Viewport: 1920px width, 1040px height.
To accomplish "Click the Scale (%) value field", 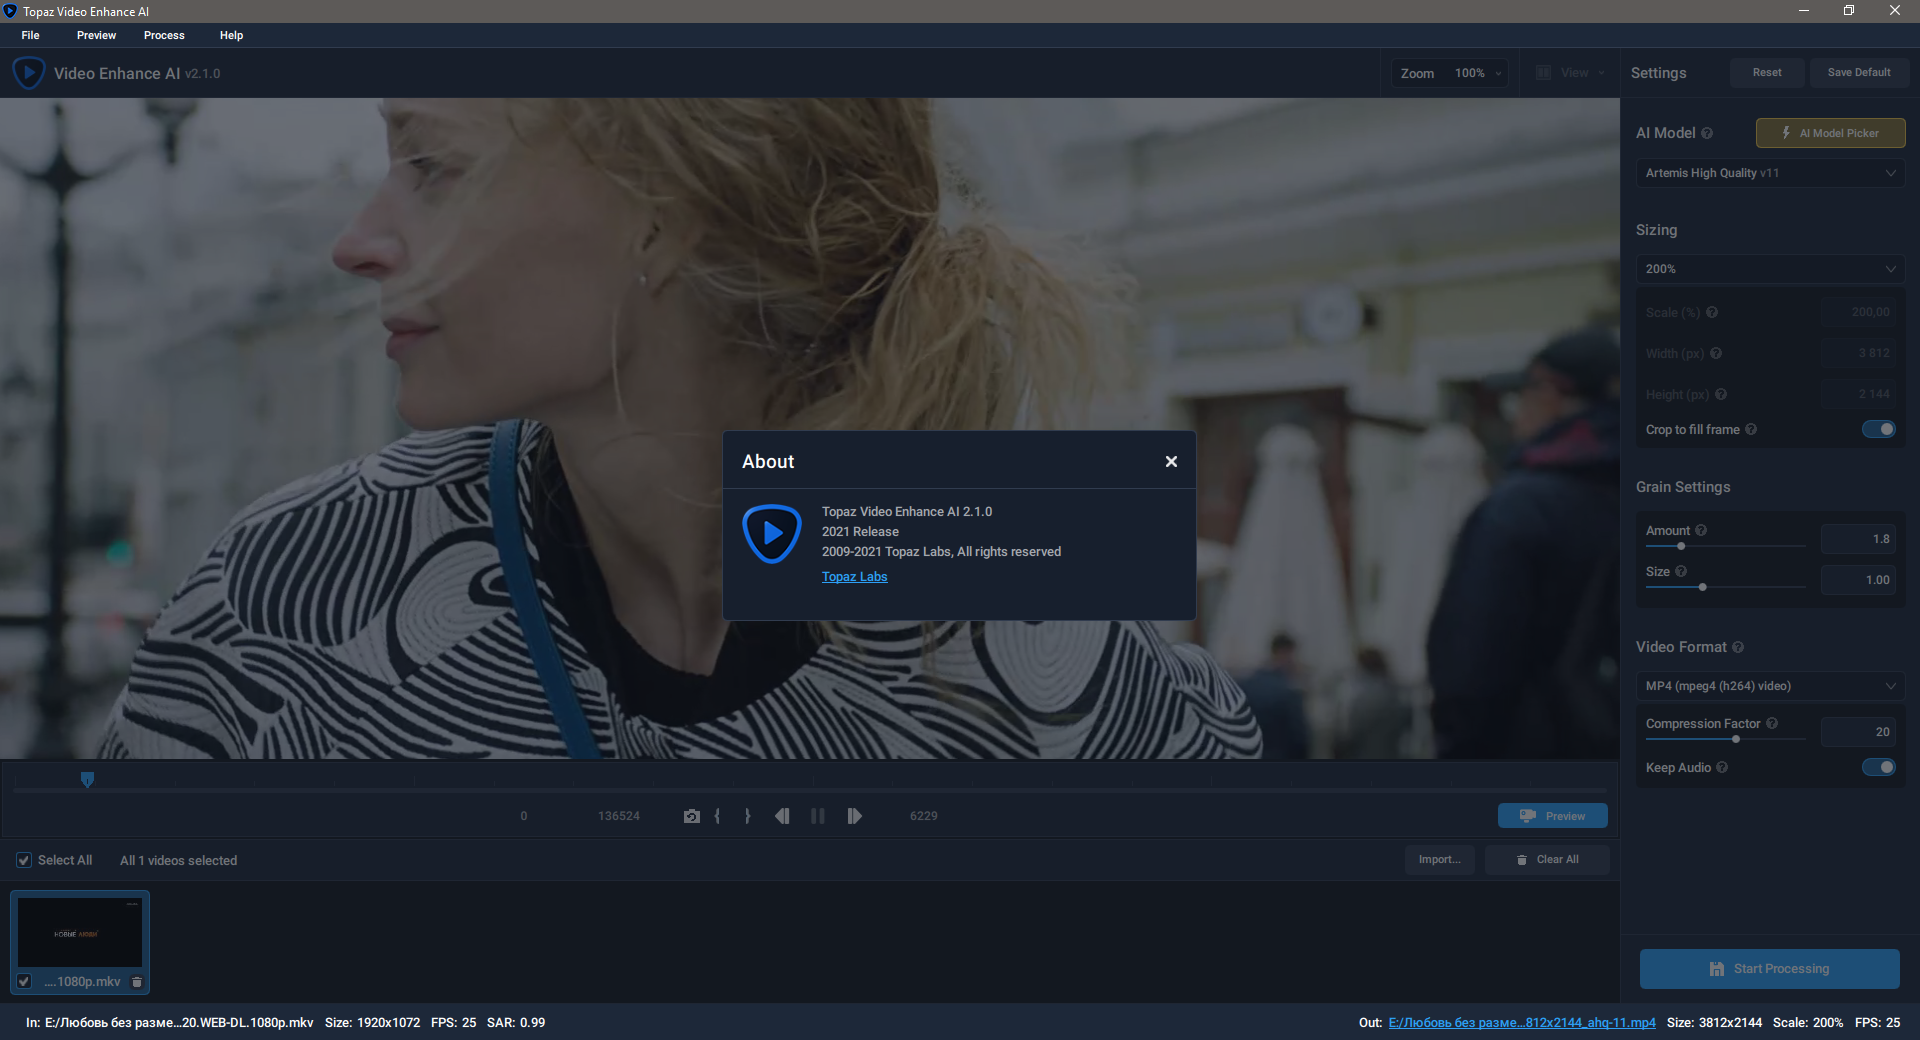I will click(x=1858, y=312).
